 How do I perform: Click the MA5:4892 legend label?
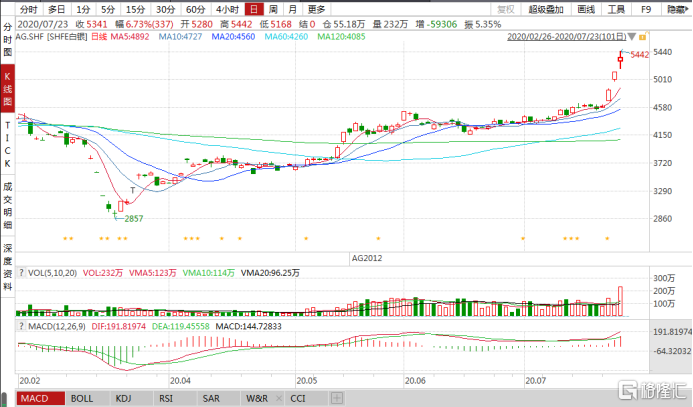click(x=129, y=37)
